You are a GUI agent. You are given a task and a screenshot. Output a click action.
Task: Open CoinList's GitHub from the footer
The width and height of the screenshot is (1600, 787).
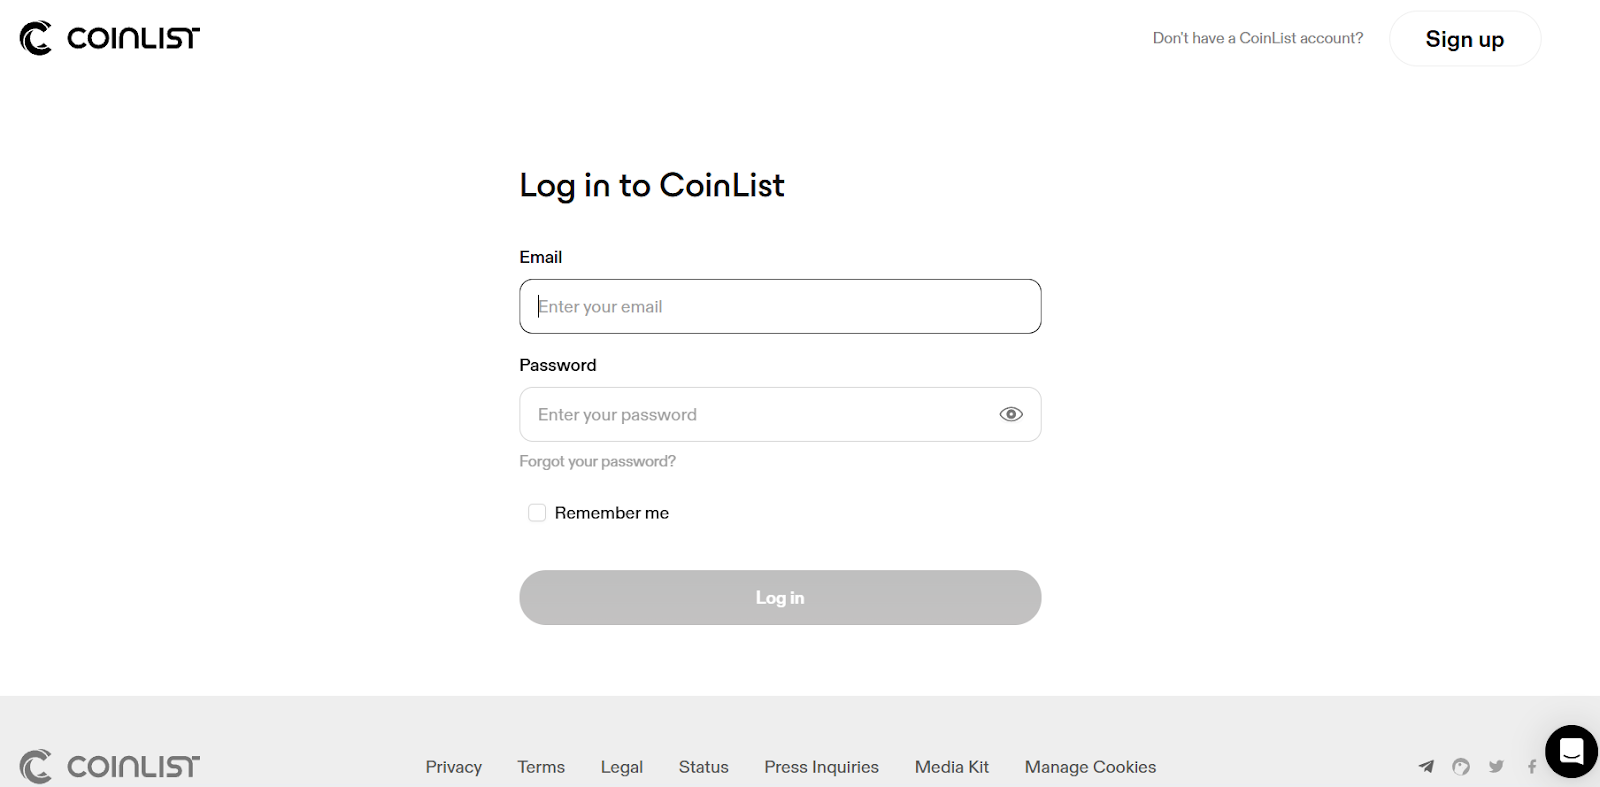[x=1461, y=766]
